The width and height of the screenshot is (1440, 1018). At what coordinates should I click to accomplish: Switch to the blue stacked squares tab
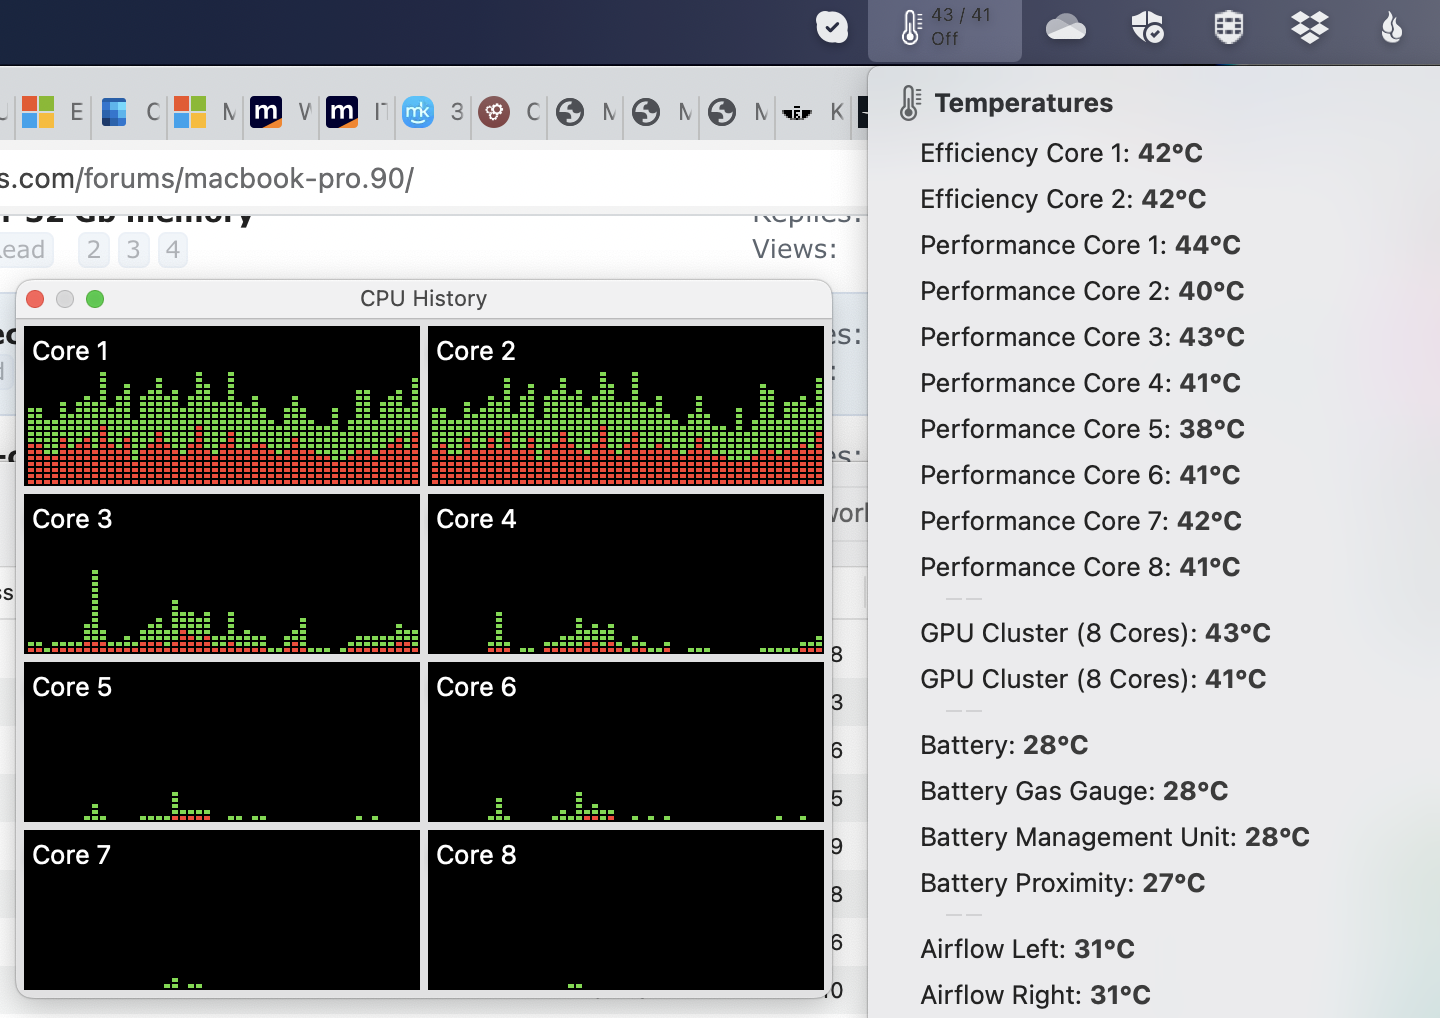pyautogui.click(x=130, y=112)
